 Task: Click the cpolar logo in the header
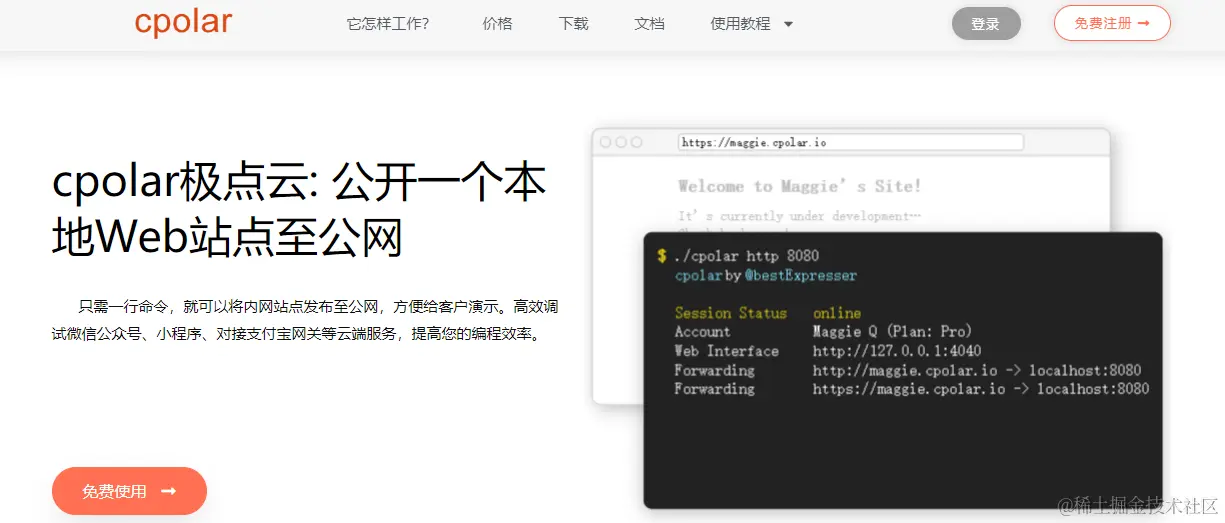(183, 23)
